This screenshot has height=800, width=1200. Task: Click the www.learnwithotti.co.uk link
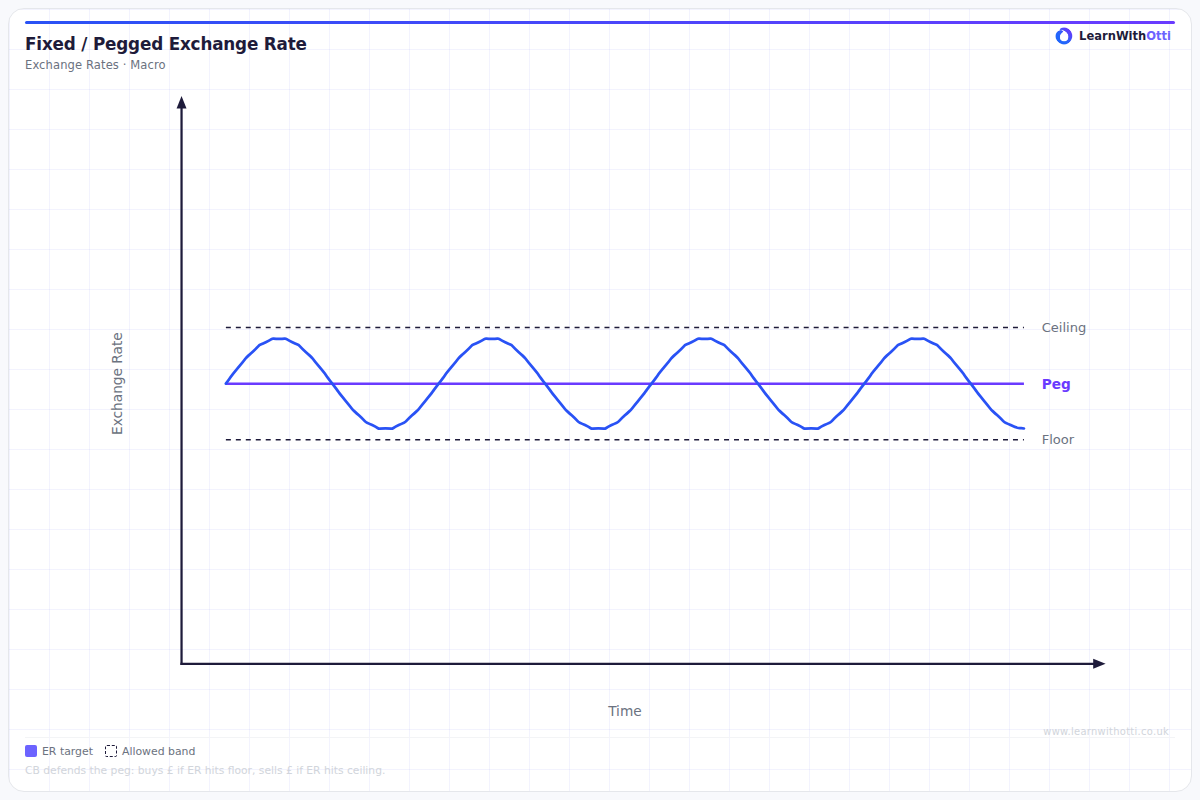pos(1106,732)
